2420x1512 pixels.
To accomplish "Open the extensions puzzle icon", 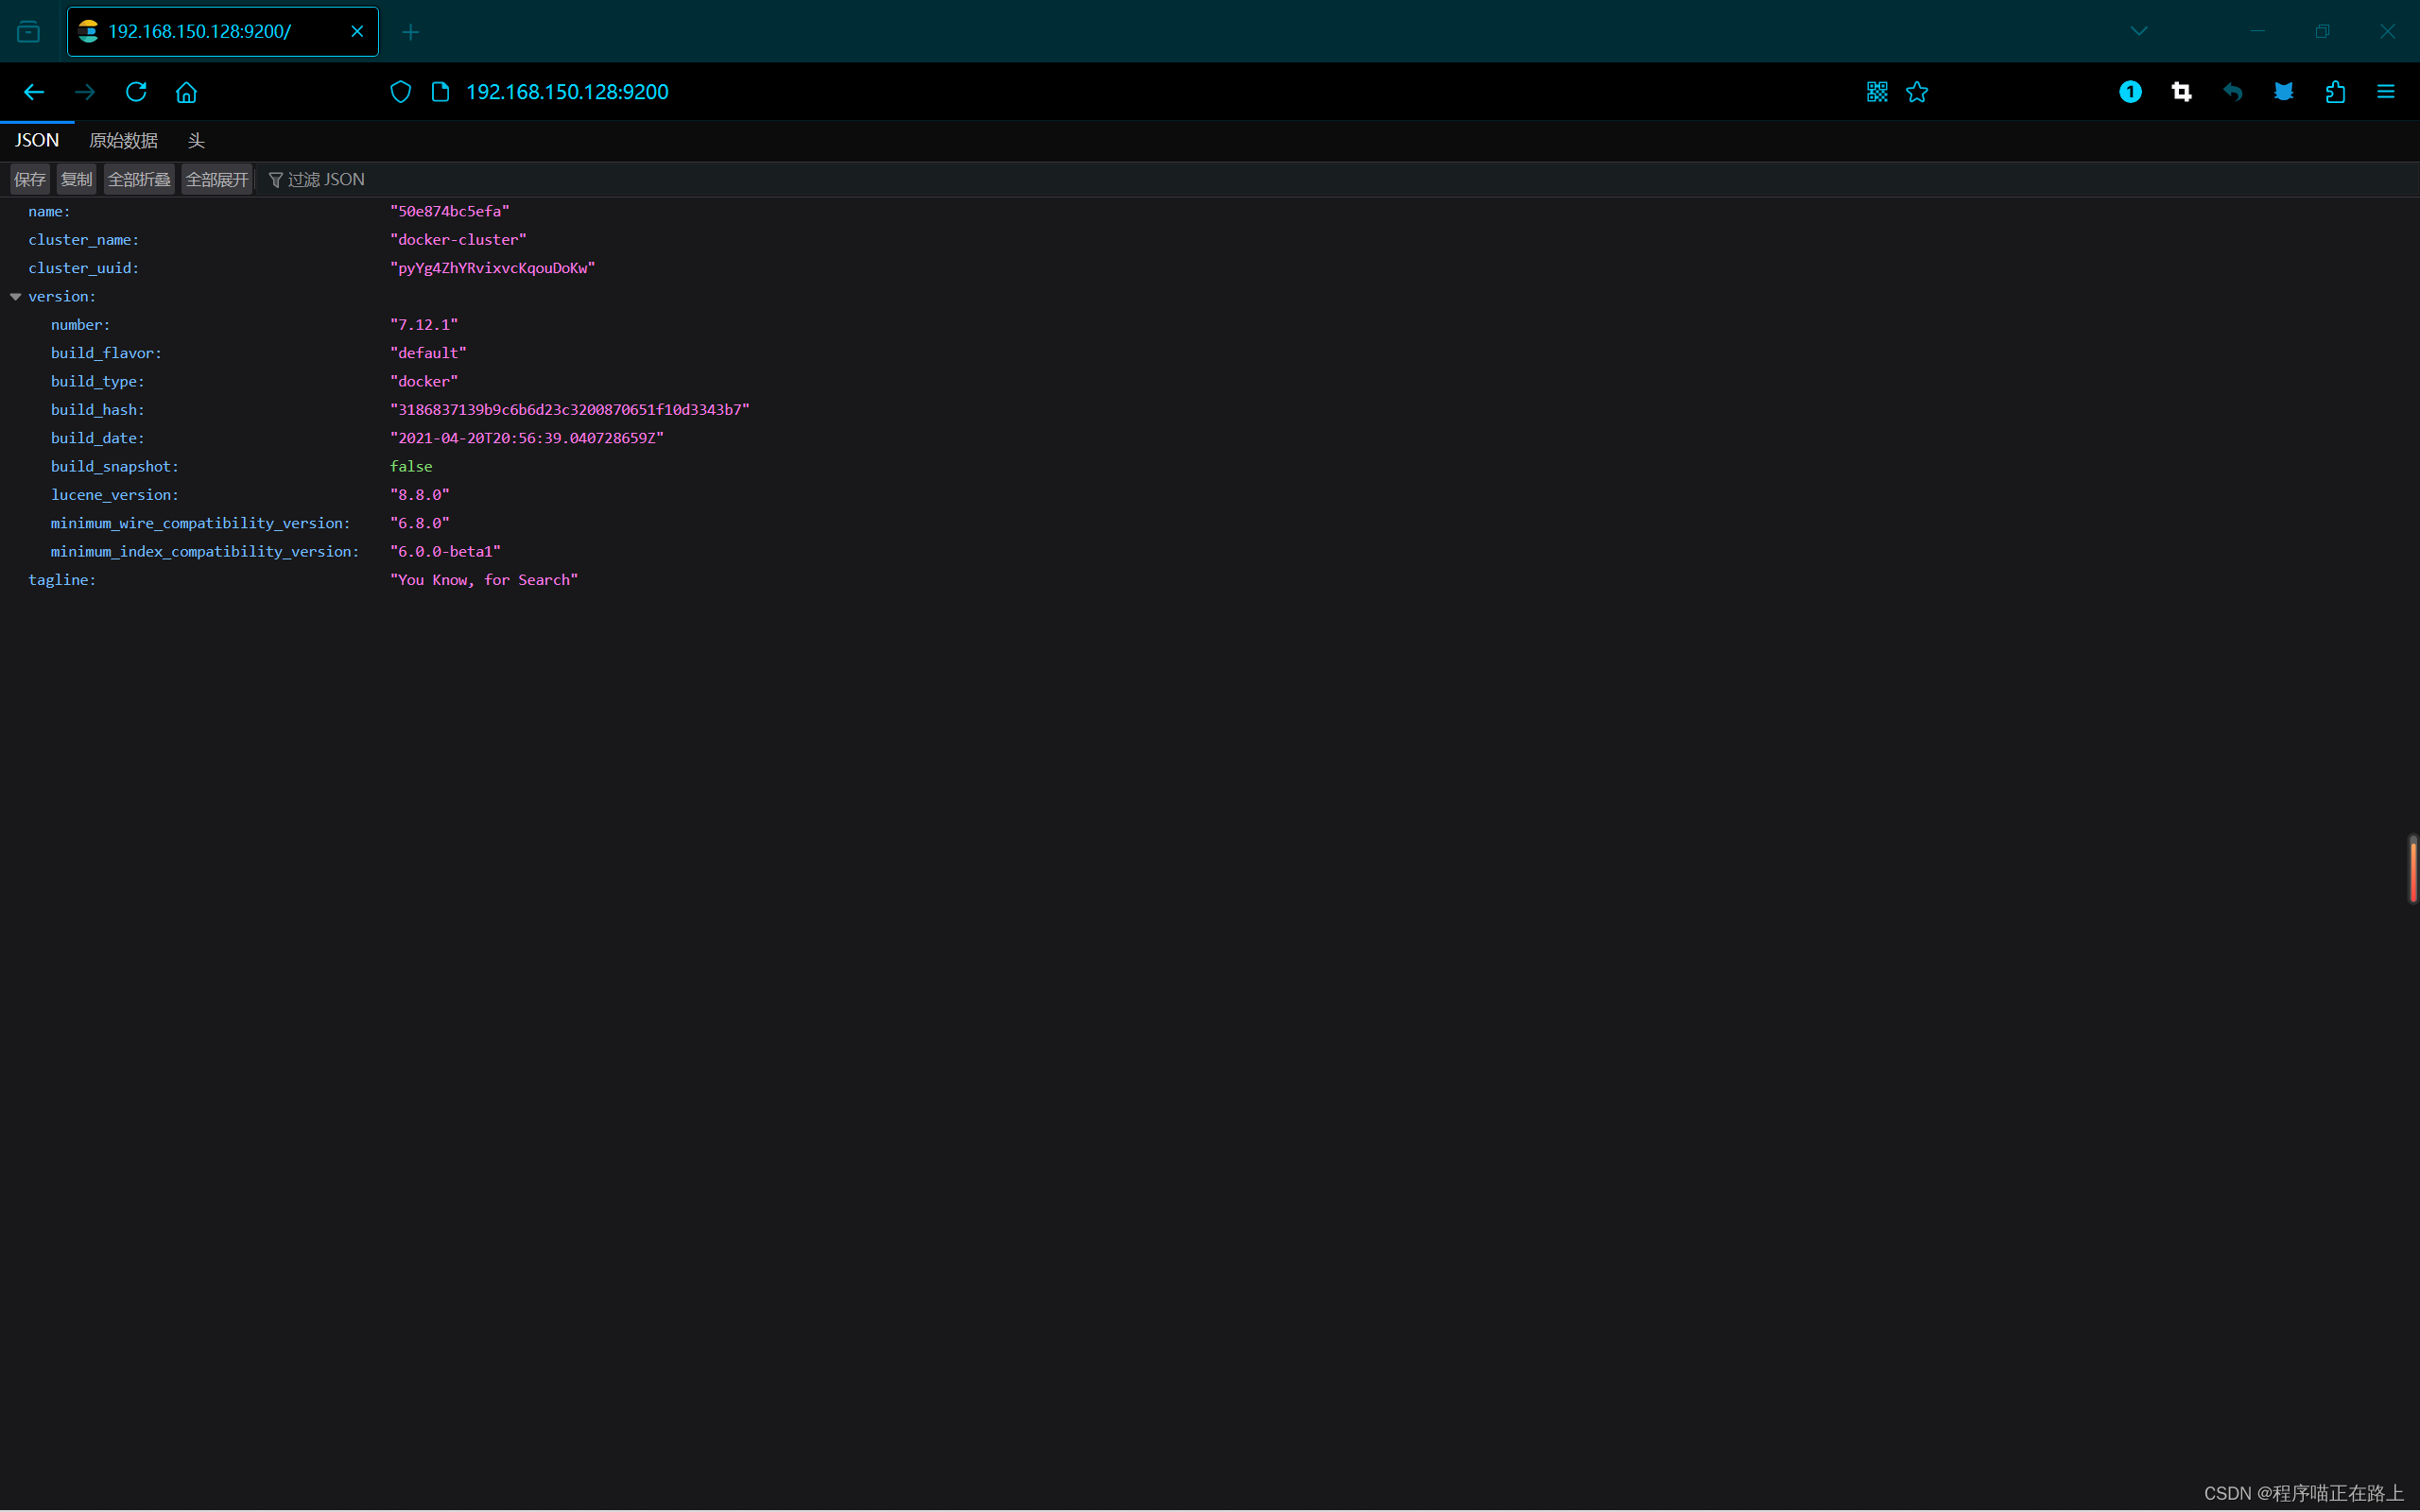I will click(2334, 92).
